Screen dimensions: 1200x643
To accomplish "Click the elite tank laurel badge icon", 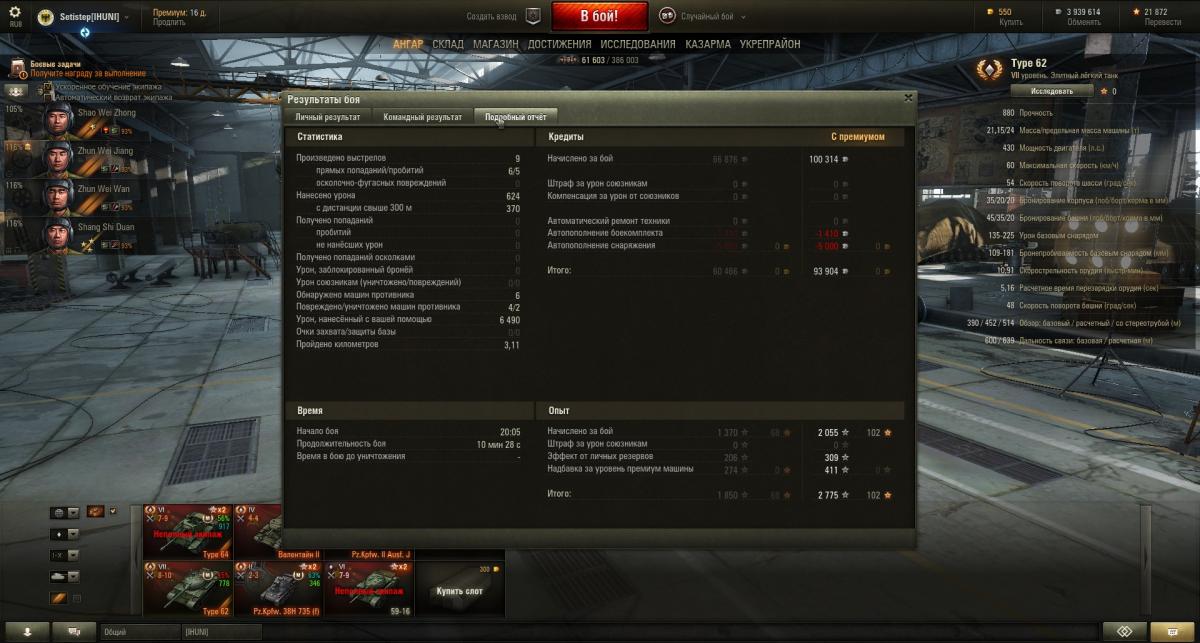I will [x=992, y=70].
